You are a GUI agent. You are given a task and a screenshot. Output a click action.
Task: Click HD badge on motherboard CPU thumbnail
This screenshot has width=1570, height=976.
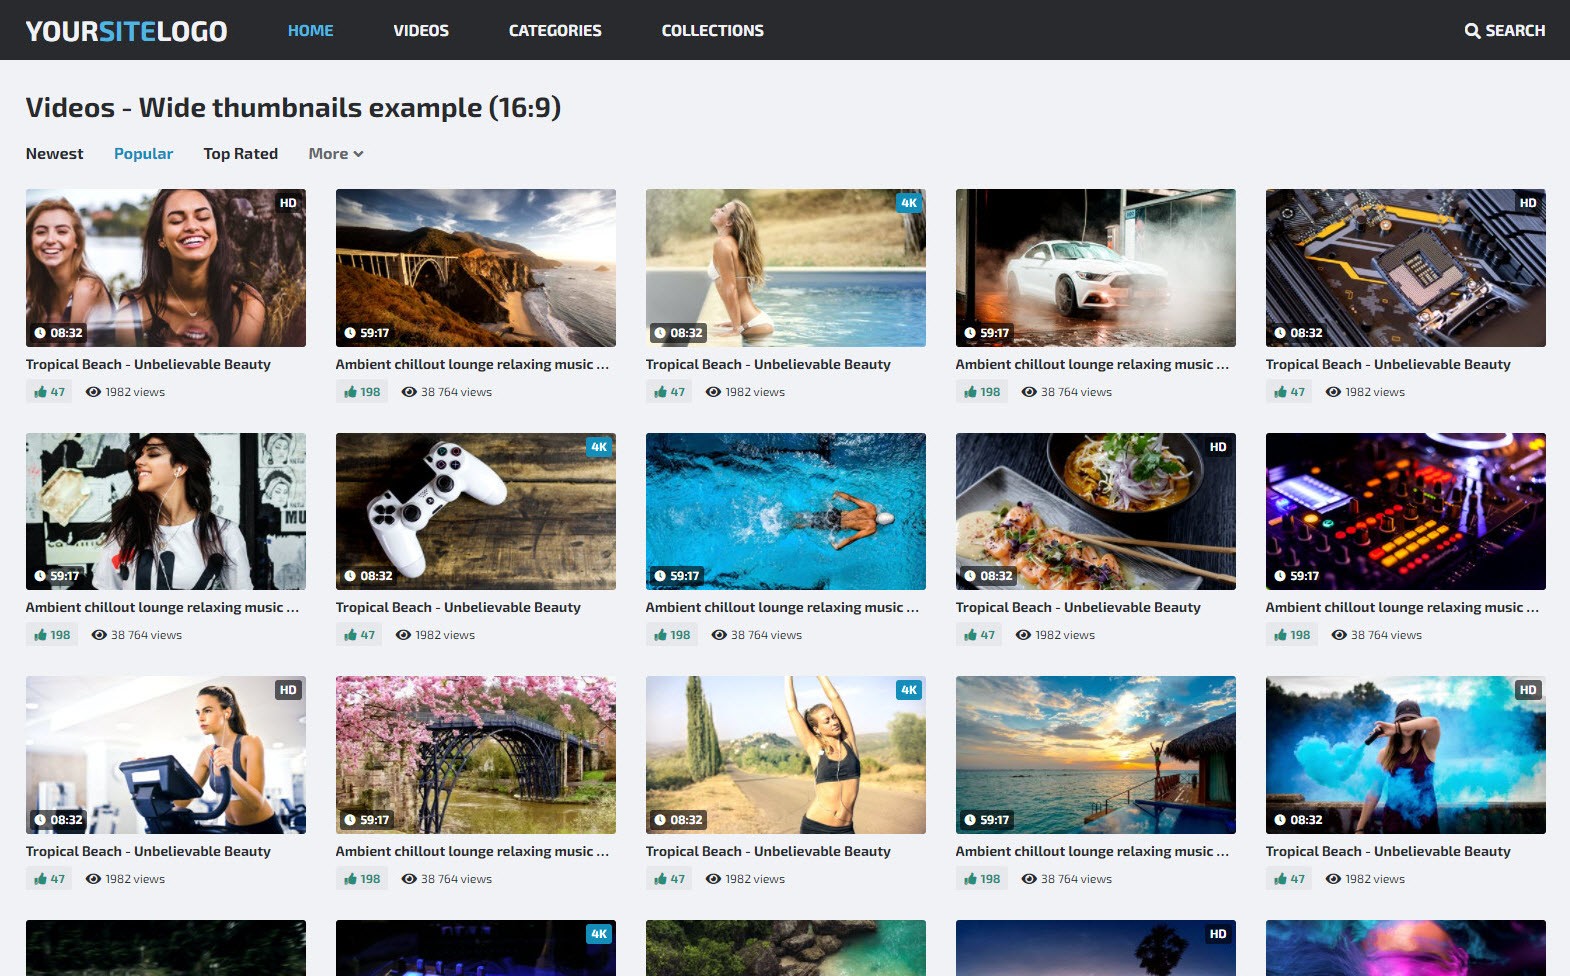tap(1528, 203)
